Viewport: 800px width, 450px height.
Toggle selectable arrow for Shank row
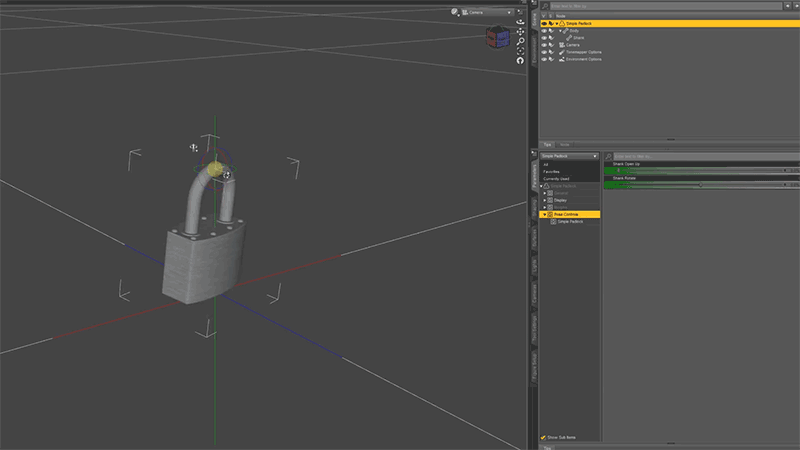click(x=551, y=38)
